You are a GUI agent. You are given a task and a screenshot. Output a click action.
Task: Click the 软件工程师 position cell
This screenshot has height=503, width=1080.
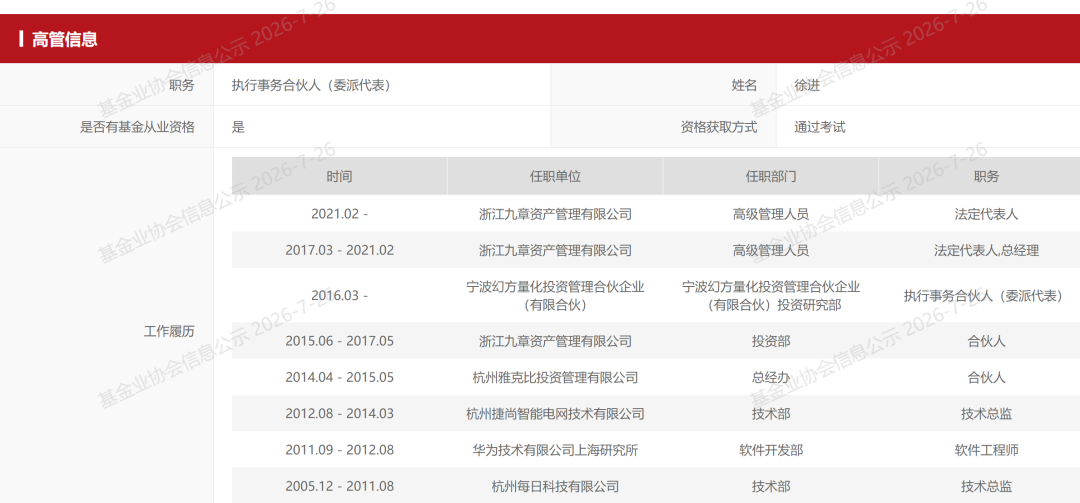coord(986,450)
